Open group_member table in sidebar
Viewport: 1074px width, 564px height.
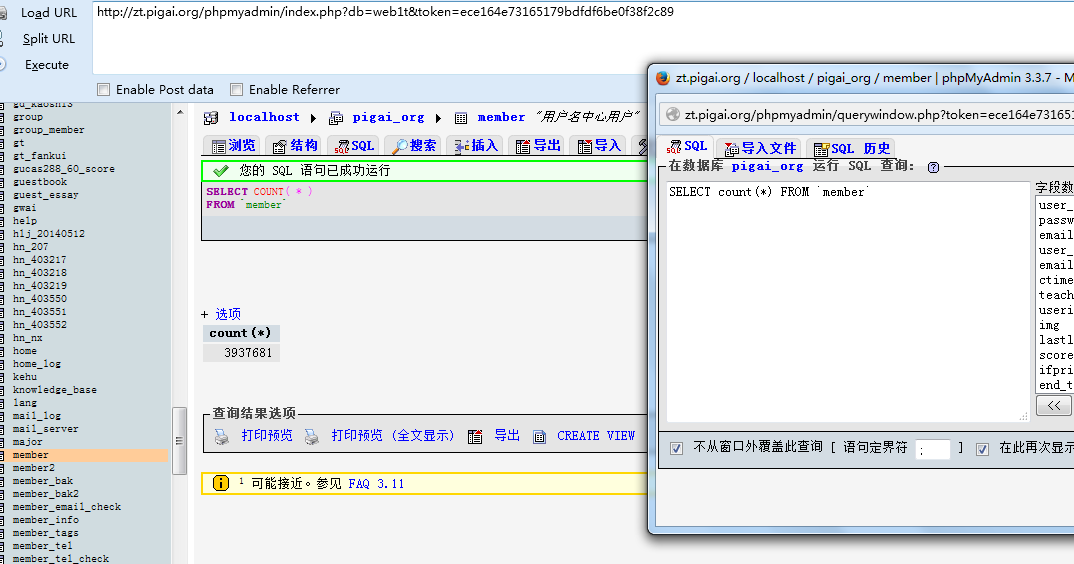coord(49,130)
